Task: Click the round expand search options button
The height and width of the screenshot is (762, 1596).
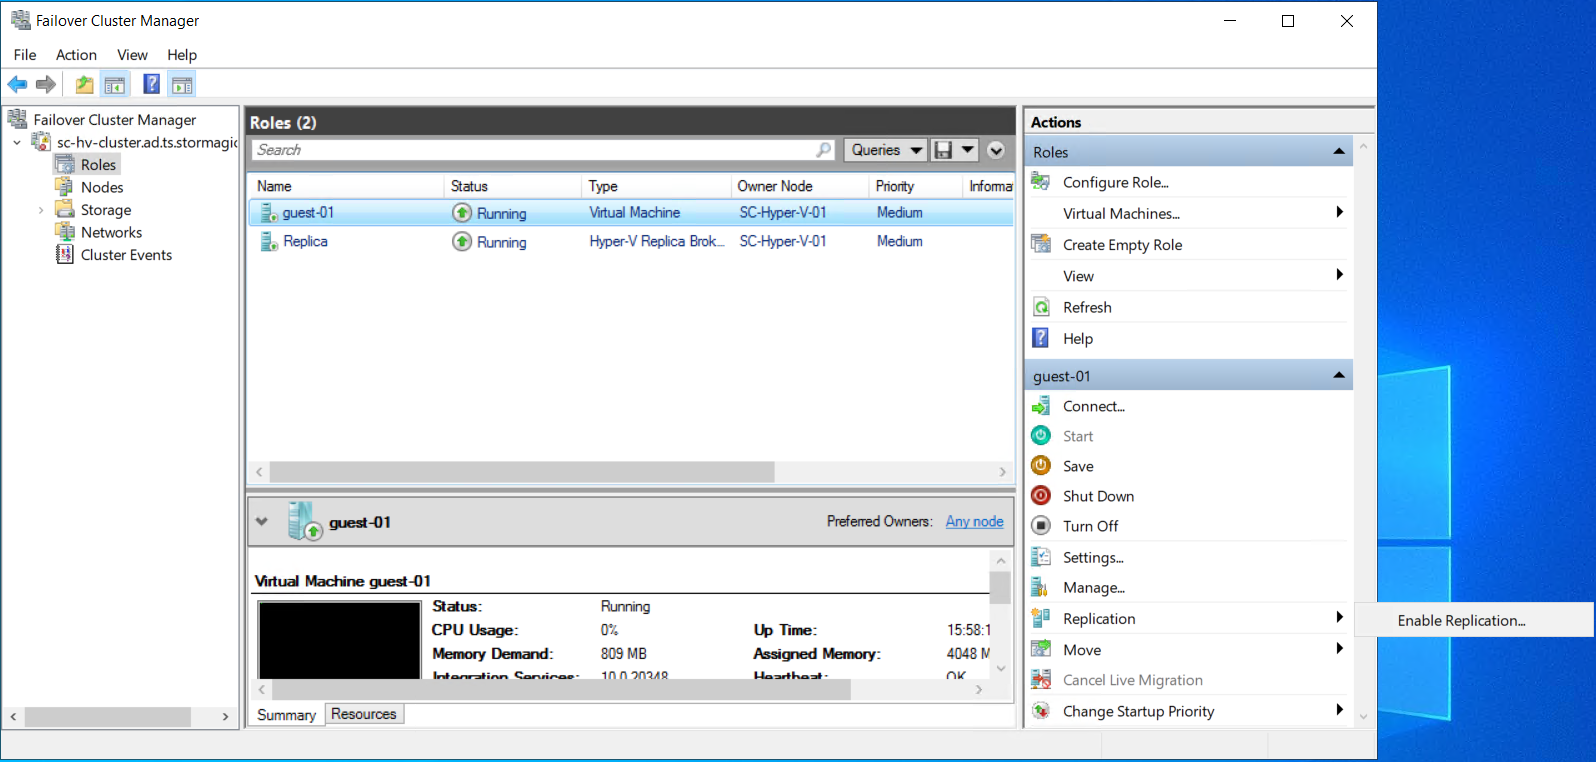Action: coord(996,150)
